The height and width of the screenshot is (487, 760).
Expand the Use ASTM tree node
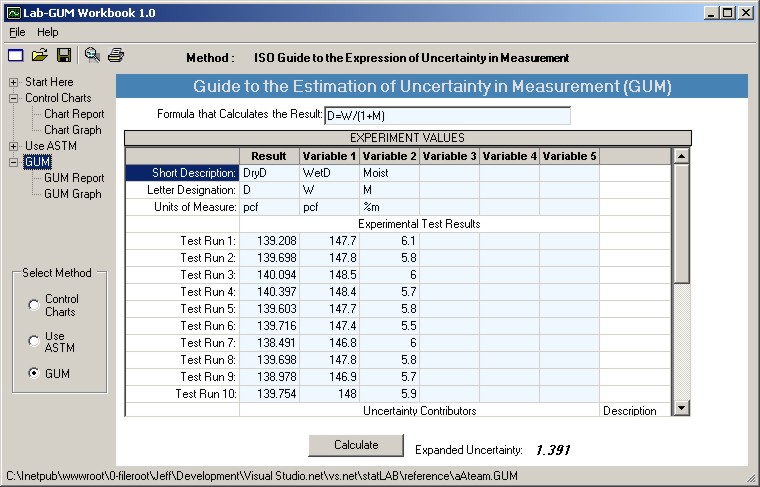pos(14,146)
